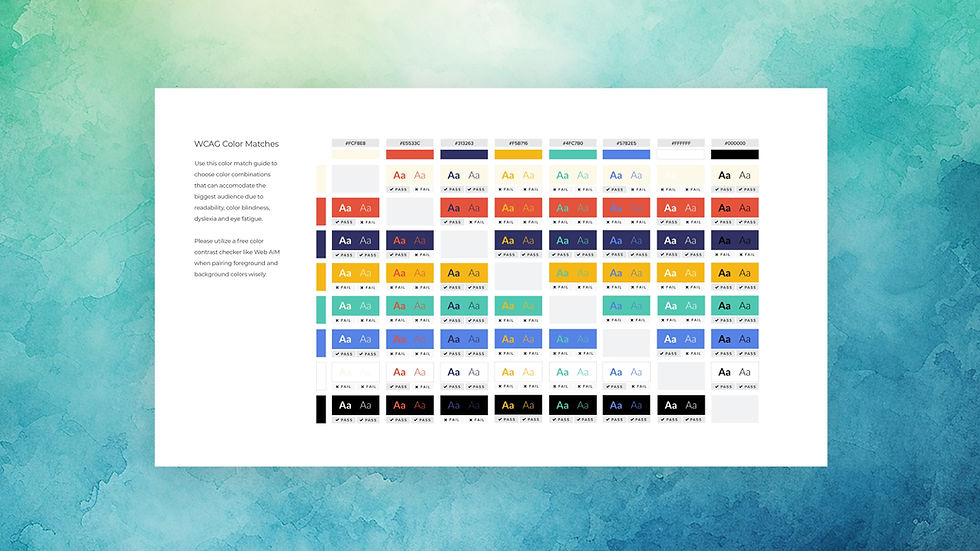Viewport: 980px width, 551px height.
Task: Click the red vertical swatch beside second grid row
Action: click(x=321, y=211)
